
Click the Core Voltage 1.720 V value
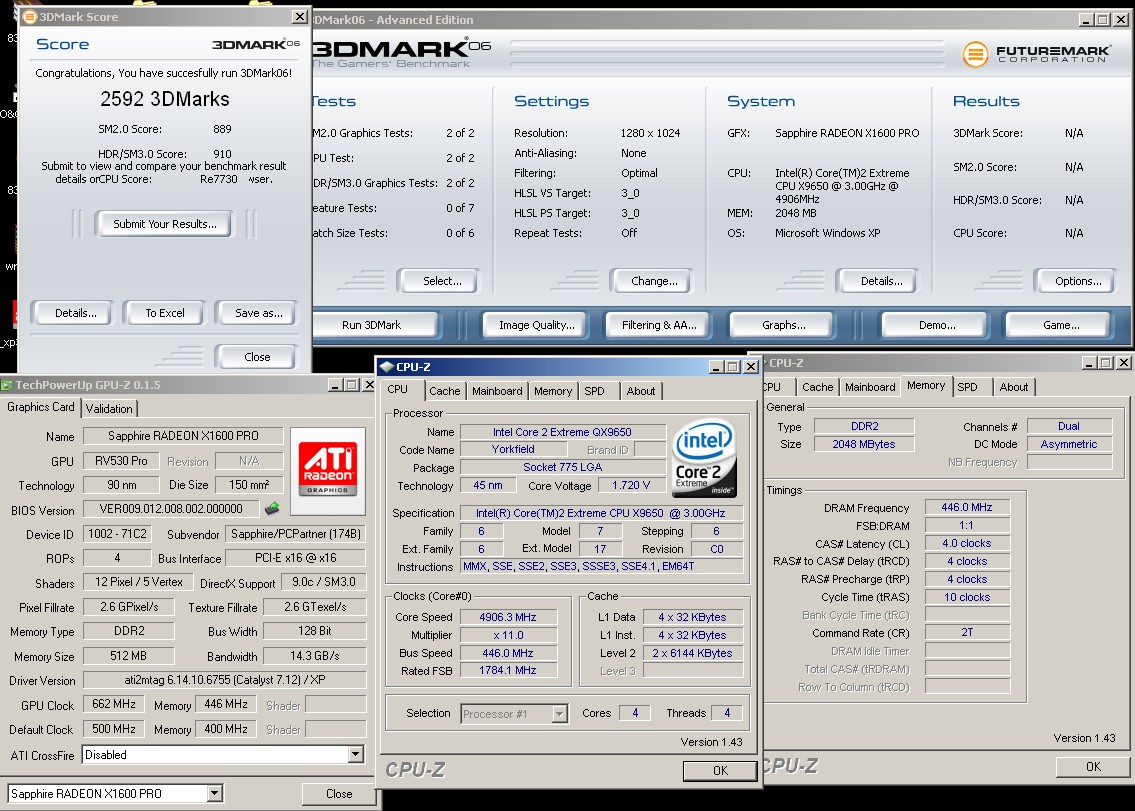pos(630,485)
